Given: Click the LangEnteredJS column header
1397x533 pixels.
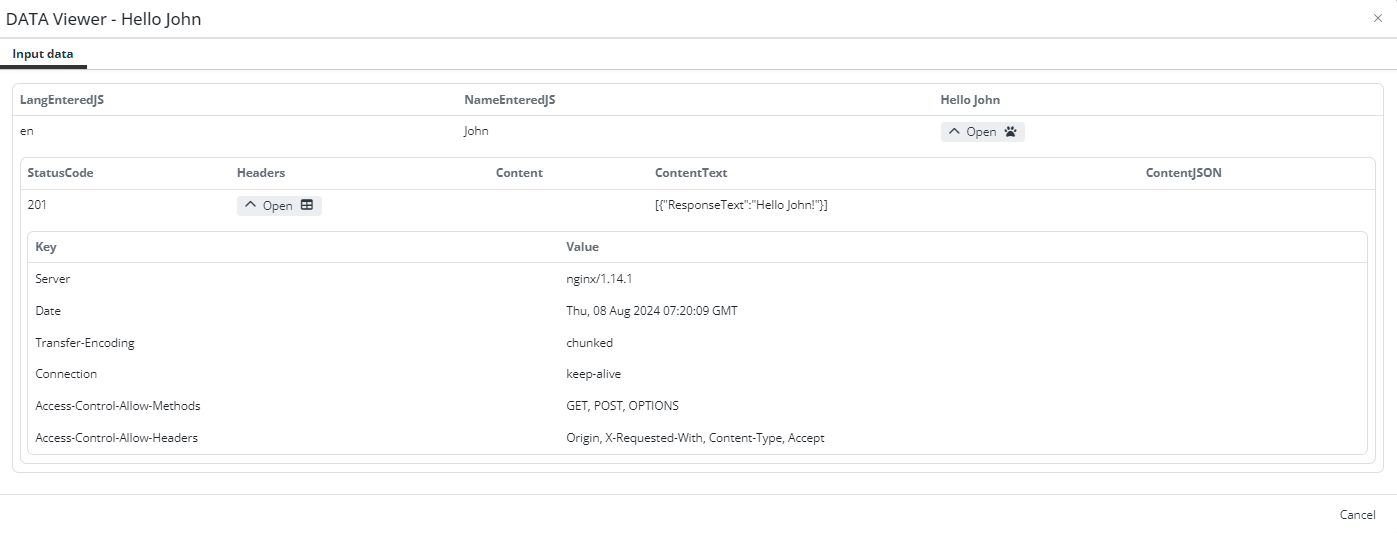Looking at the screenshot, I should 63,100.
